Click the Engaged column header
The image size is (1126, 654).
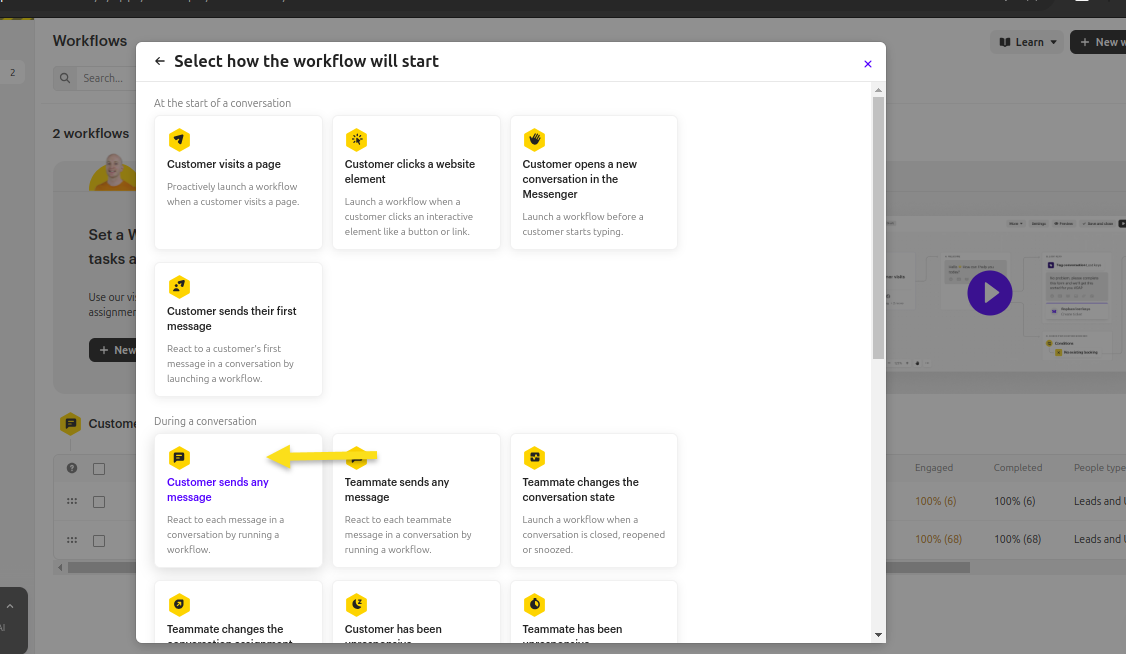[x=934, y=468]
